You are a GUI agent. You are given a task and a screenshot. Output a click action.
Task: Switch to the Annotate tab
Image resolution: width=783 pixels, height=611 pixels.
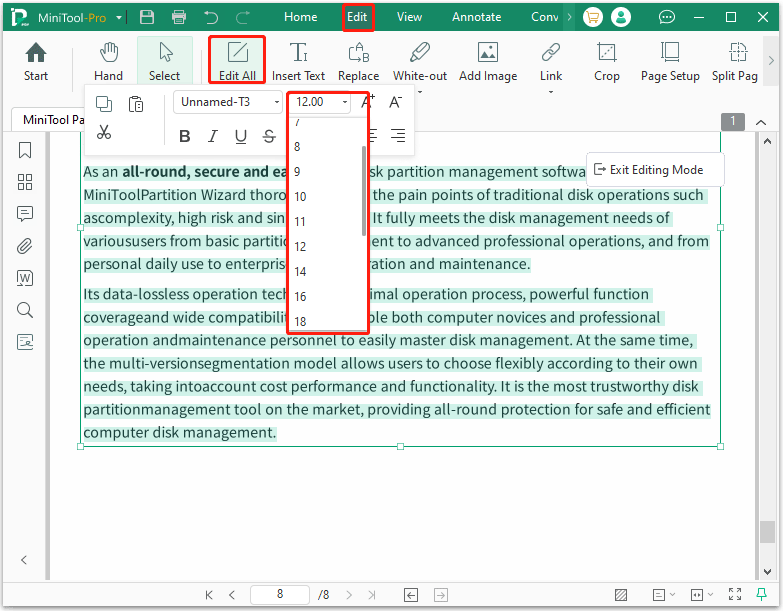click(x=476, y=17)
